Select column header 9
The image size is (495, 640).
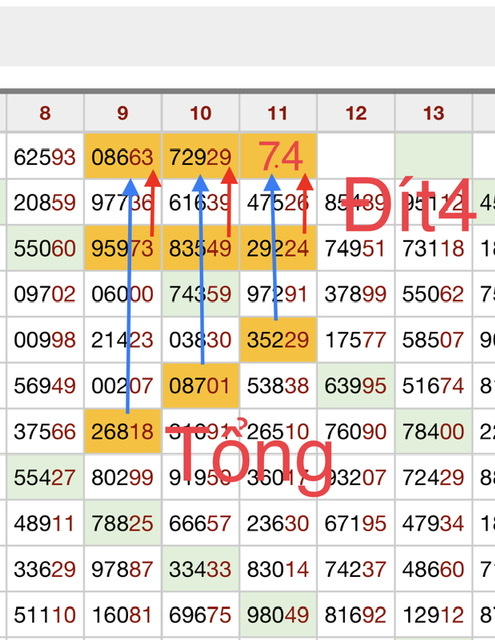[x=123, y=113]
